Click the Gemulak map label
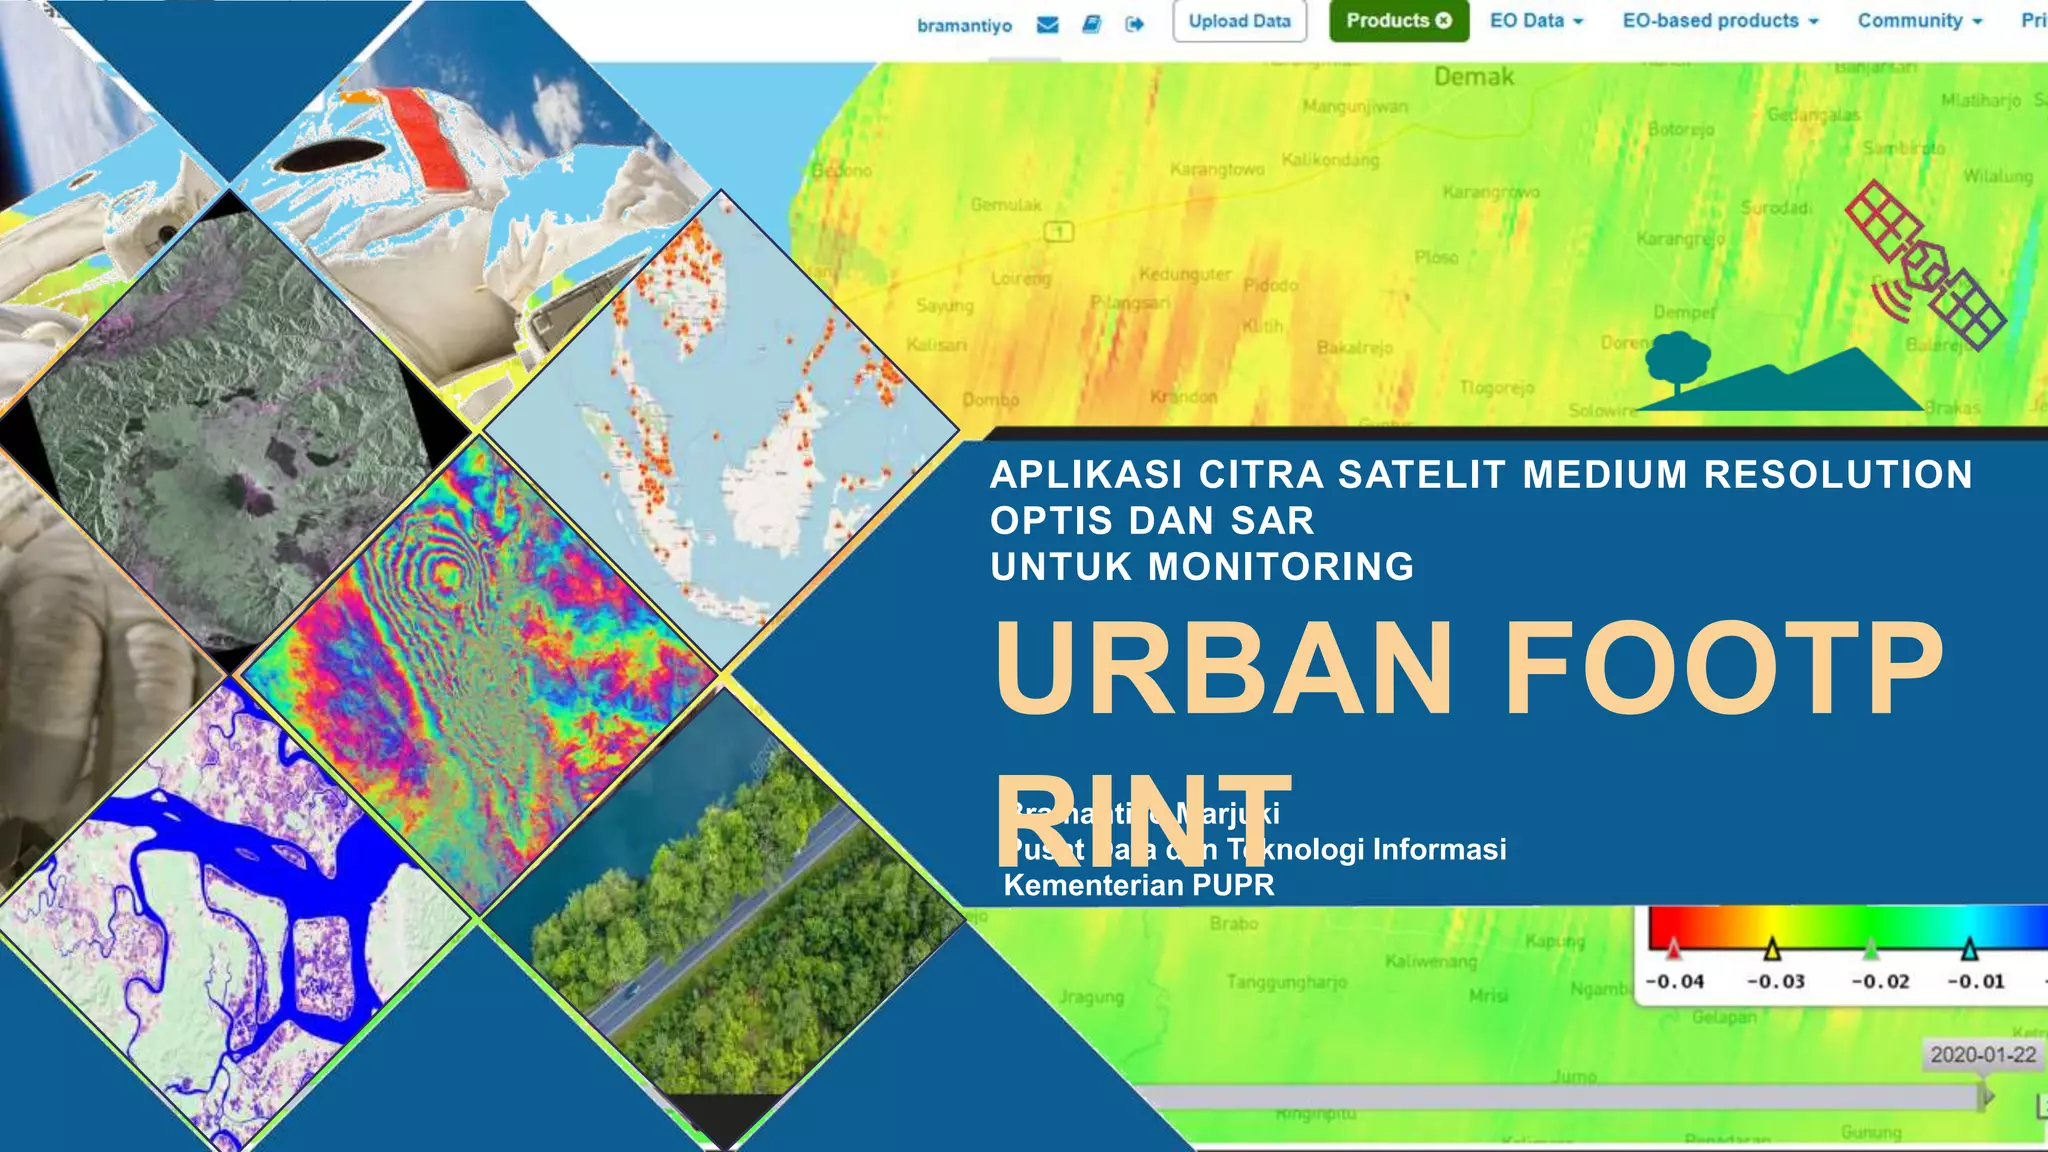Image resolution: width=2048 pixels, height=1152 pixels. (x=1006, y=205)
